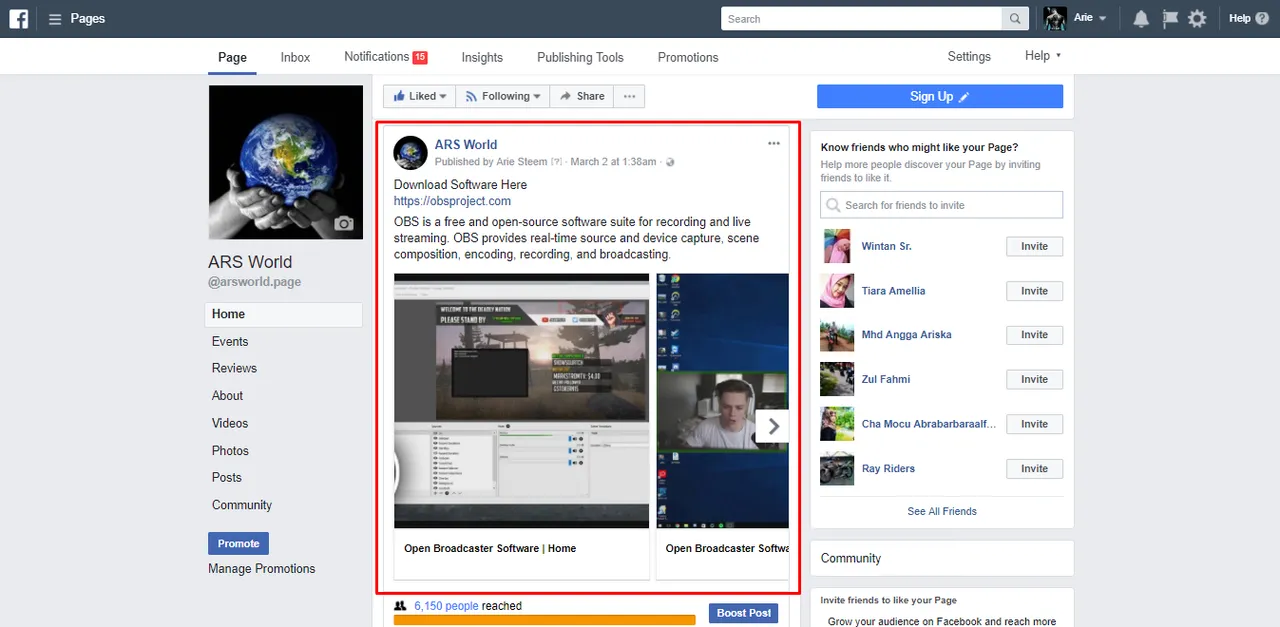Open the Insights tab
The height and width of the screenshot is (627, 1280).
click(482, 57)
